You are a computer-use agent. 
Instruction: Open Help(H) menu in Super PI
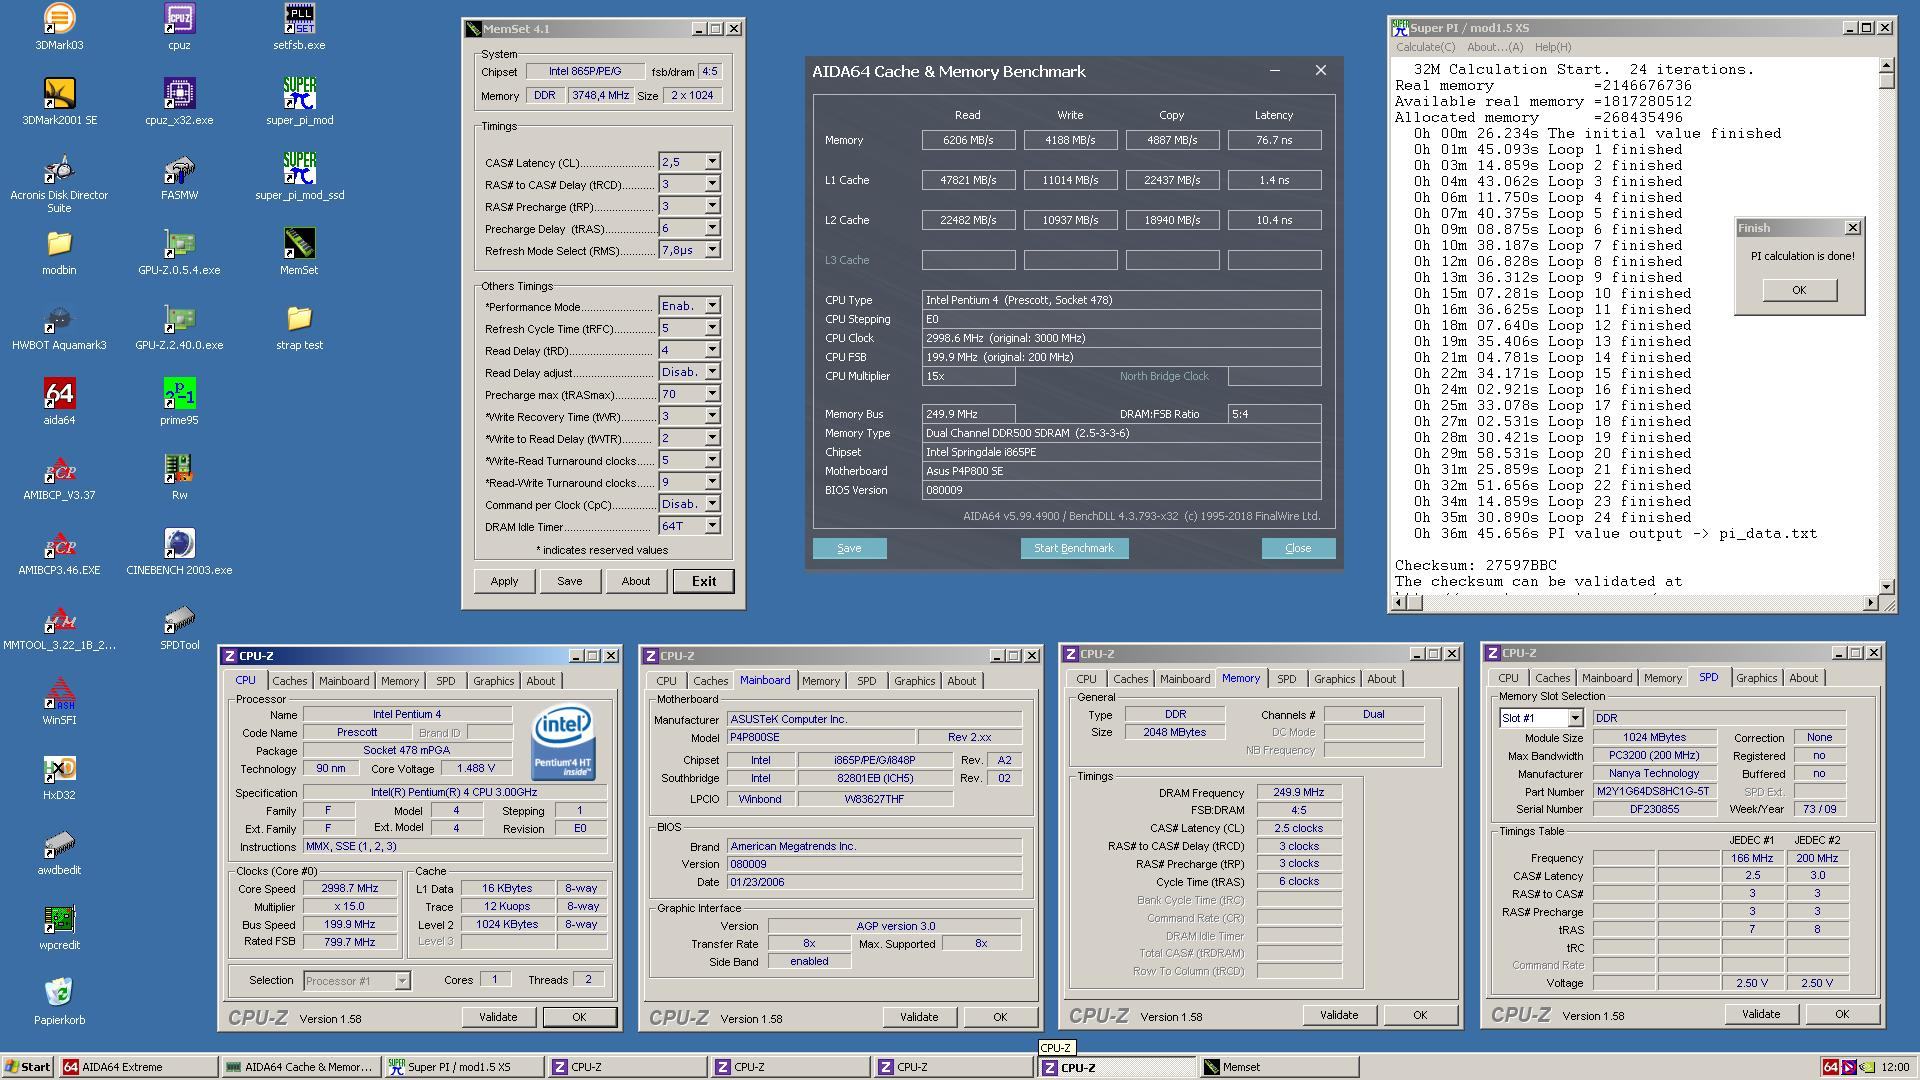[1552, 47]
